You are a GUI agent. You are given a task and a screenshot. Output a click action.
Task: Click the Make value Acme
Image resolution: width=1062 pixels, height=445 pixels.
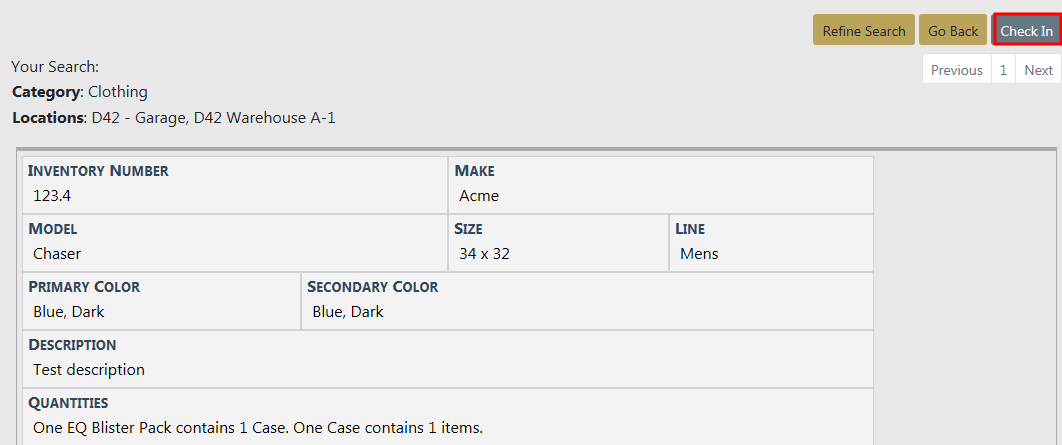479,195
